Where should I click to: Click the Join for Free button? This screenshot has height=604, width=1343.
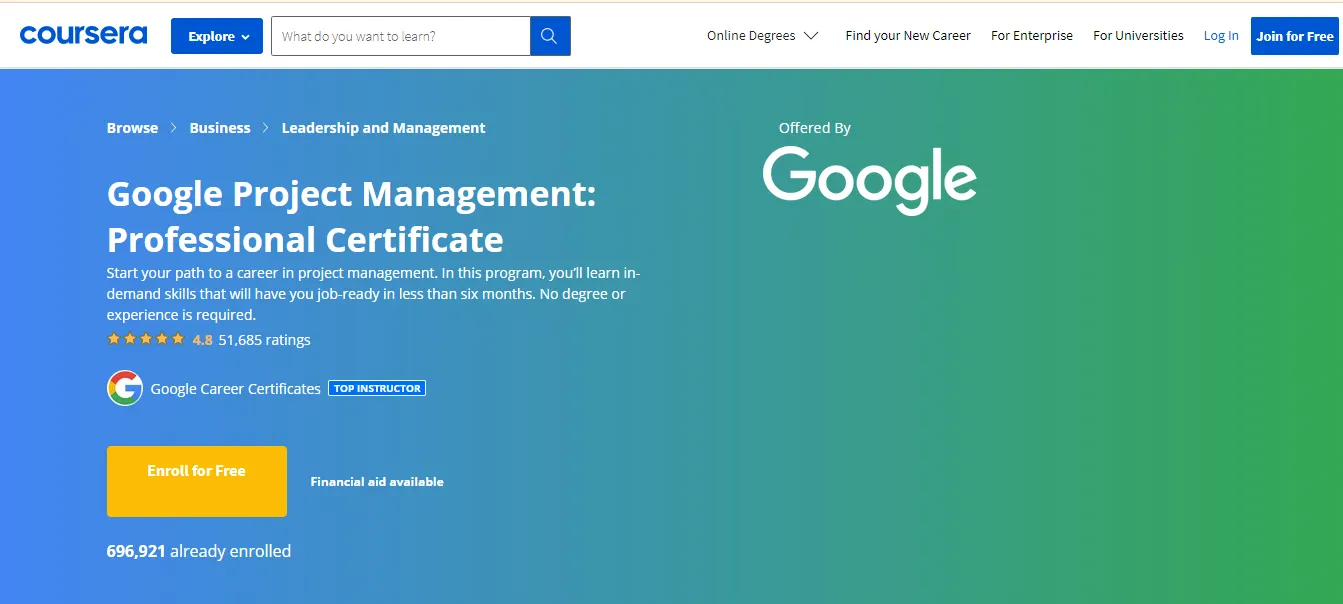pos(1295,35)
